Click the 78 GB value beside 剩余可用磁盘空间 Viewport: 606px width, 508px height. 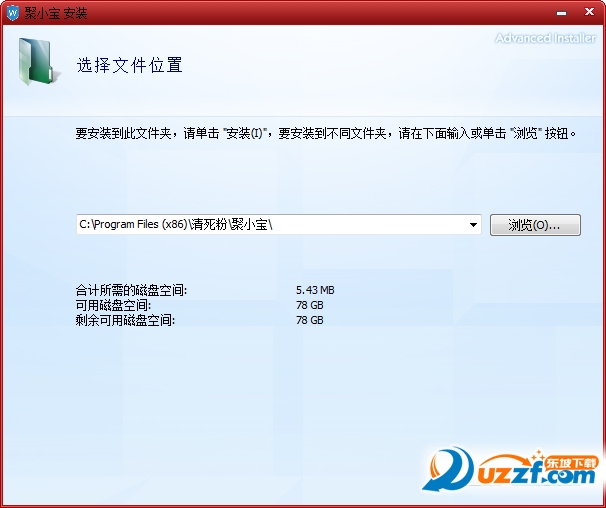pos(310,320)
